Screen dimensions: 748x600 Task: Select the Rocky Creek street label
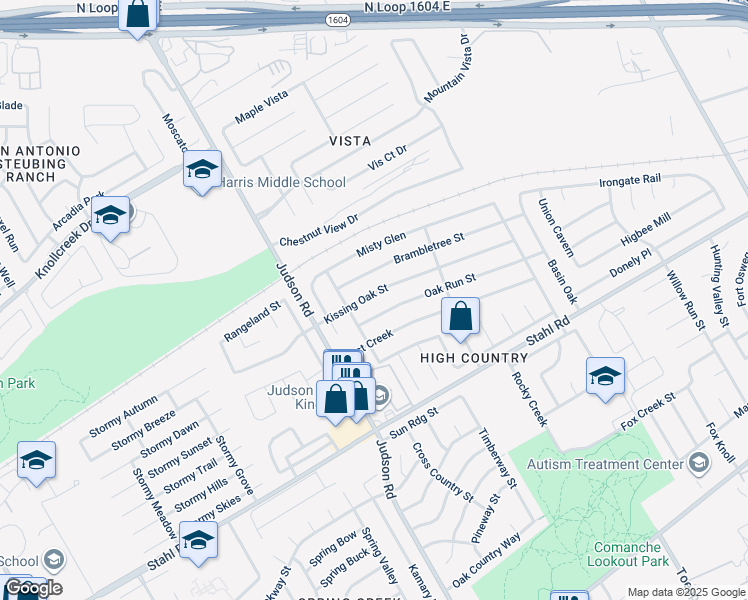[530, 399]
